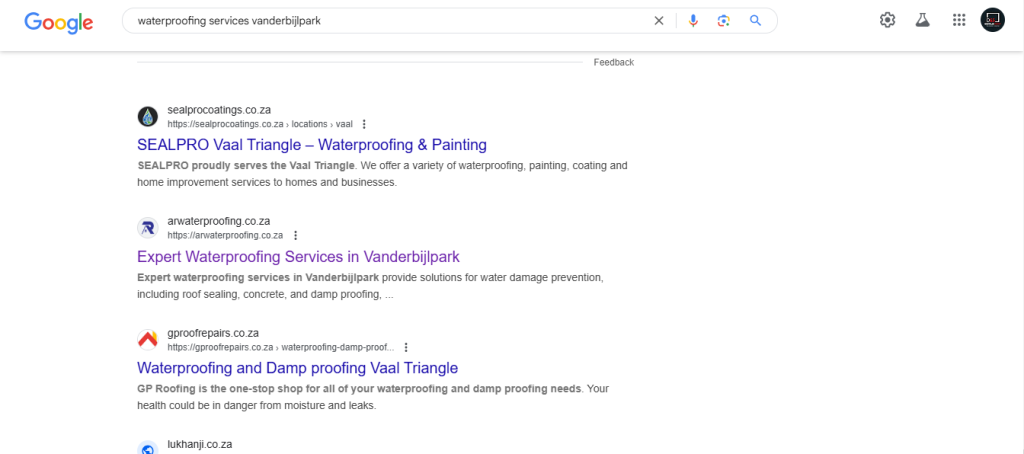Open SEALPRO Vaal Triangle result link
This screenshot has height=454, width=1024.
point(312,145)
